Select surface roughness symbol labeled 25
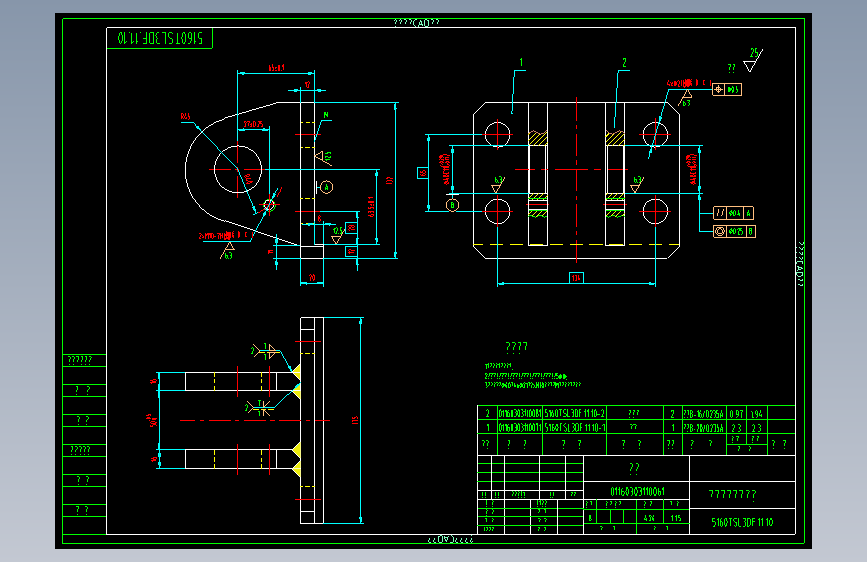Viewport: 867px width, 562px height. tap(754, 60)
